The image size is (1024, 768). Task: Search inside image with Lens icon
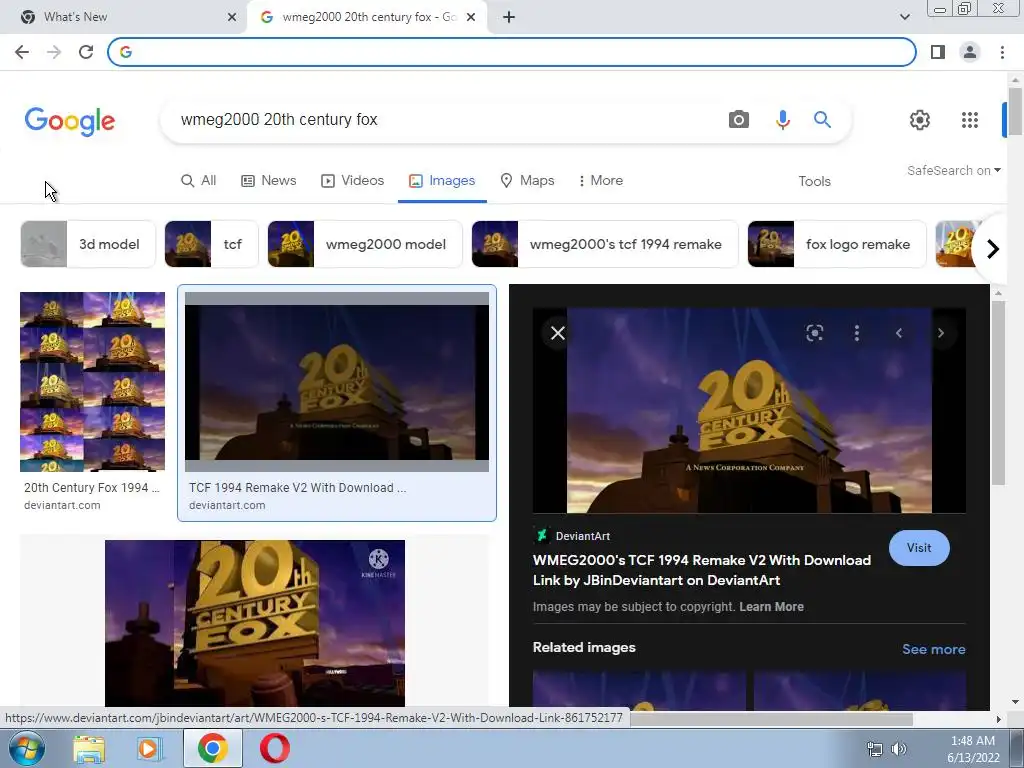[814, 333]
